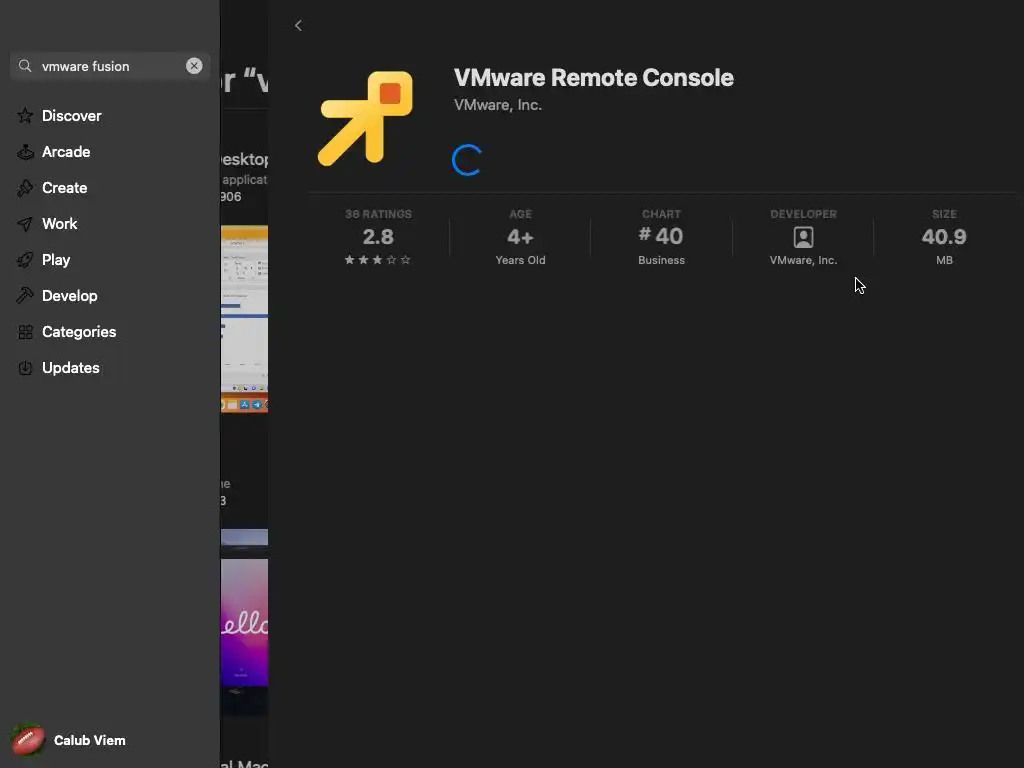
Task: Click the back chevron arrow
Action: tap(298, 25)
